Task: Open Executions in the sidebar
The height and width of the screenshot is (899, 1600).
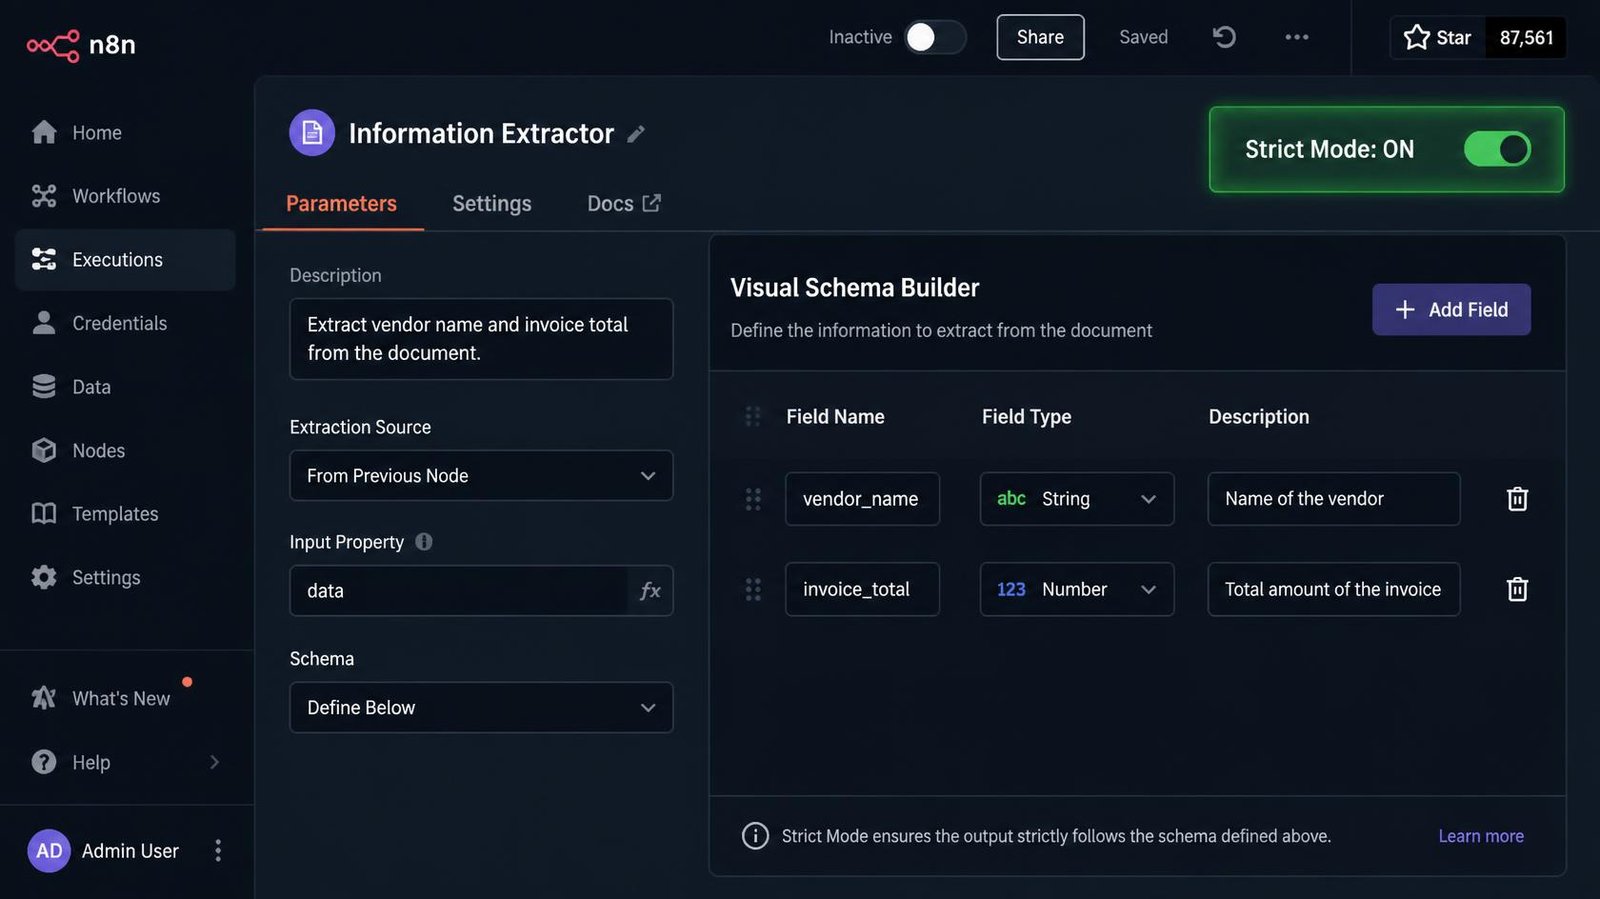Action: (x=125, y=260)
